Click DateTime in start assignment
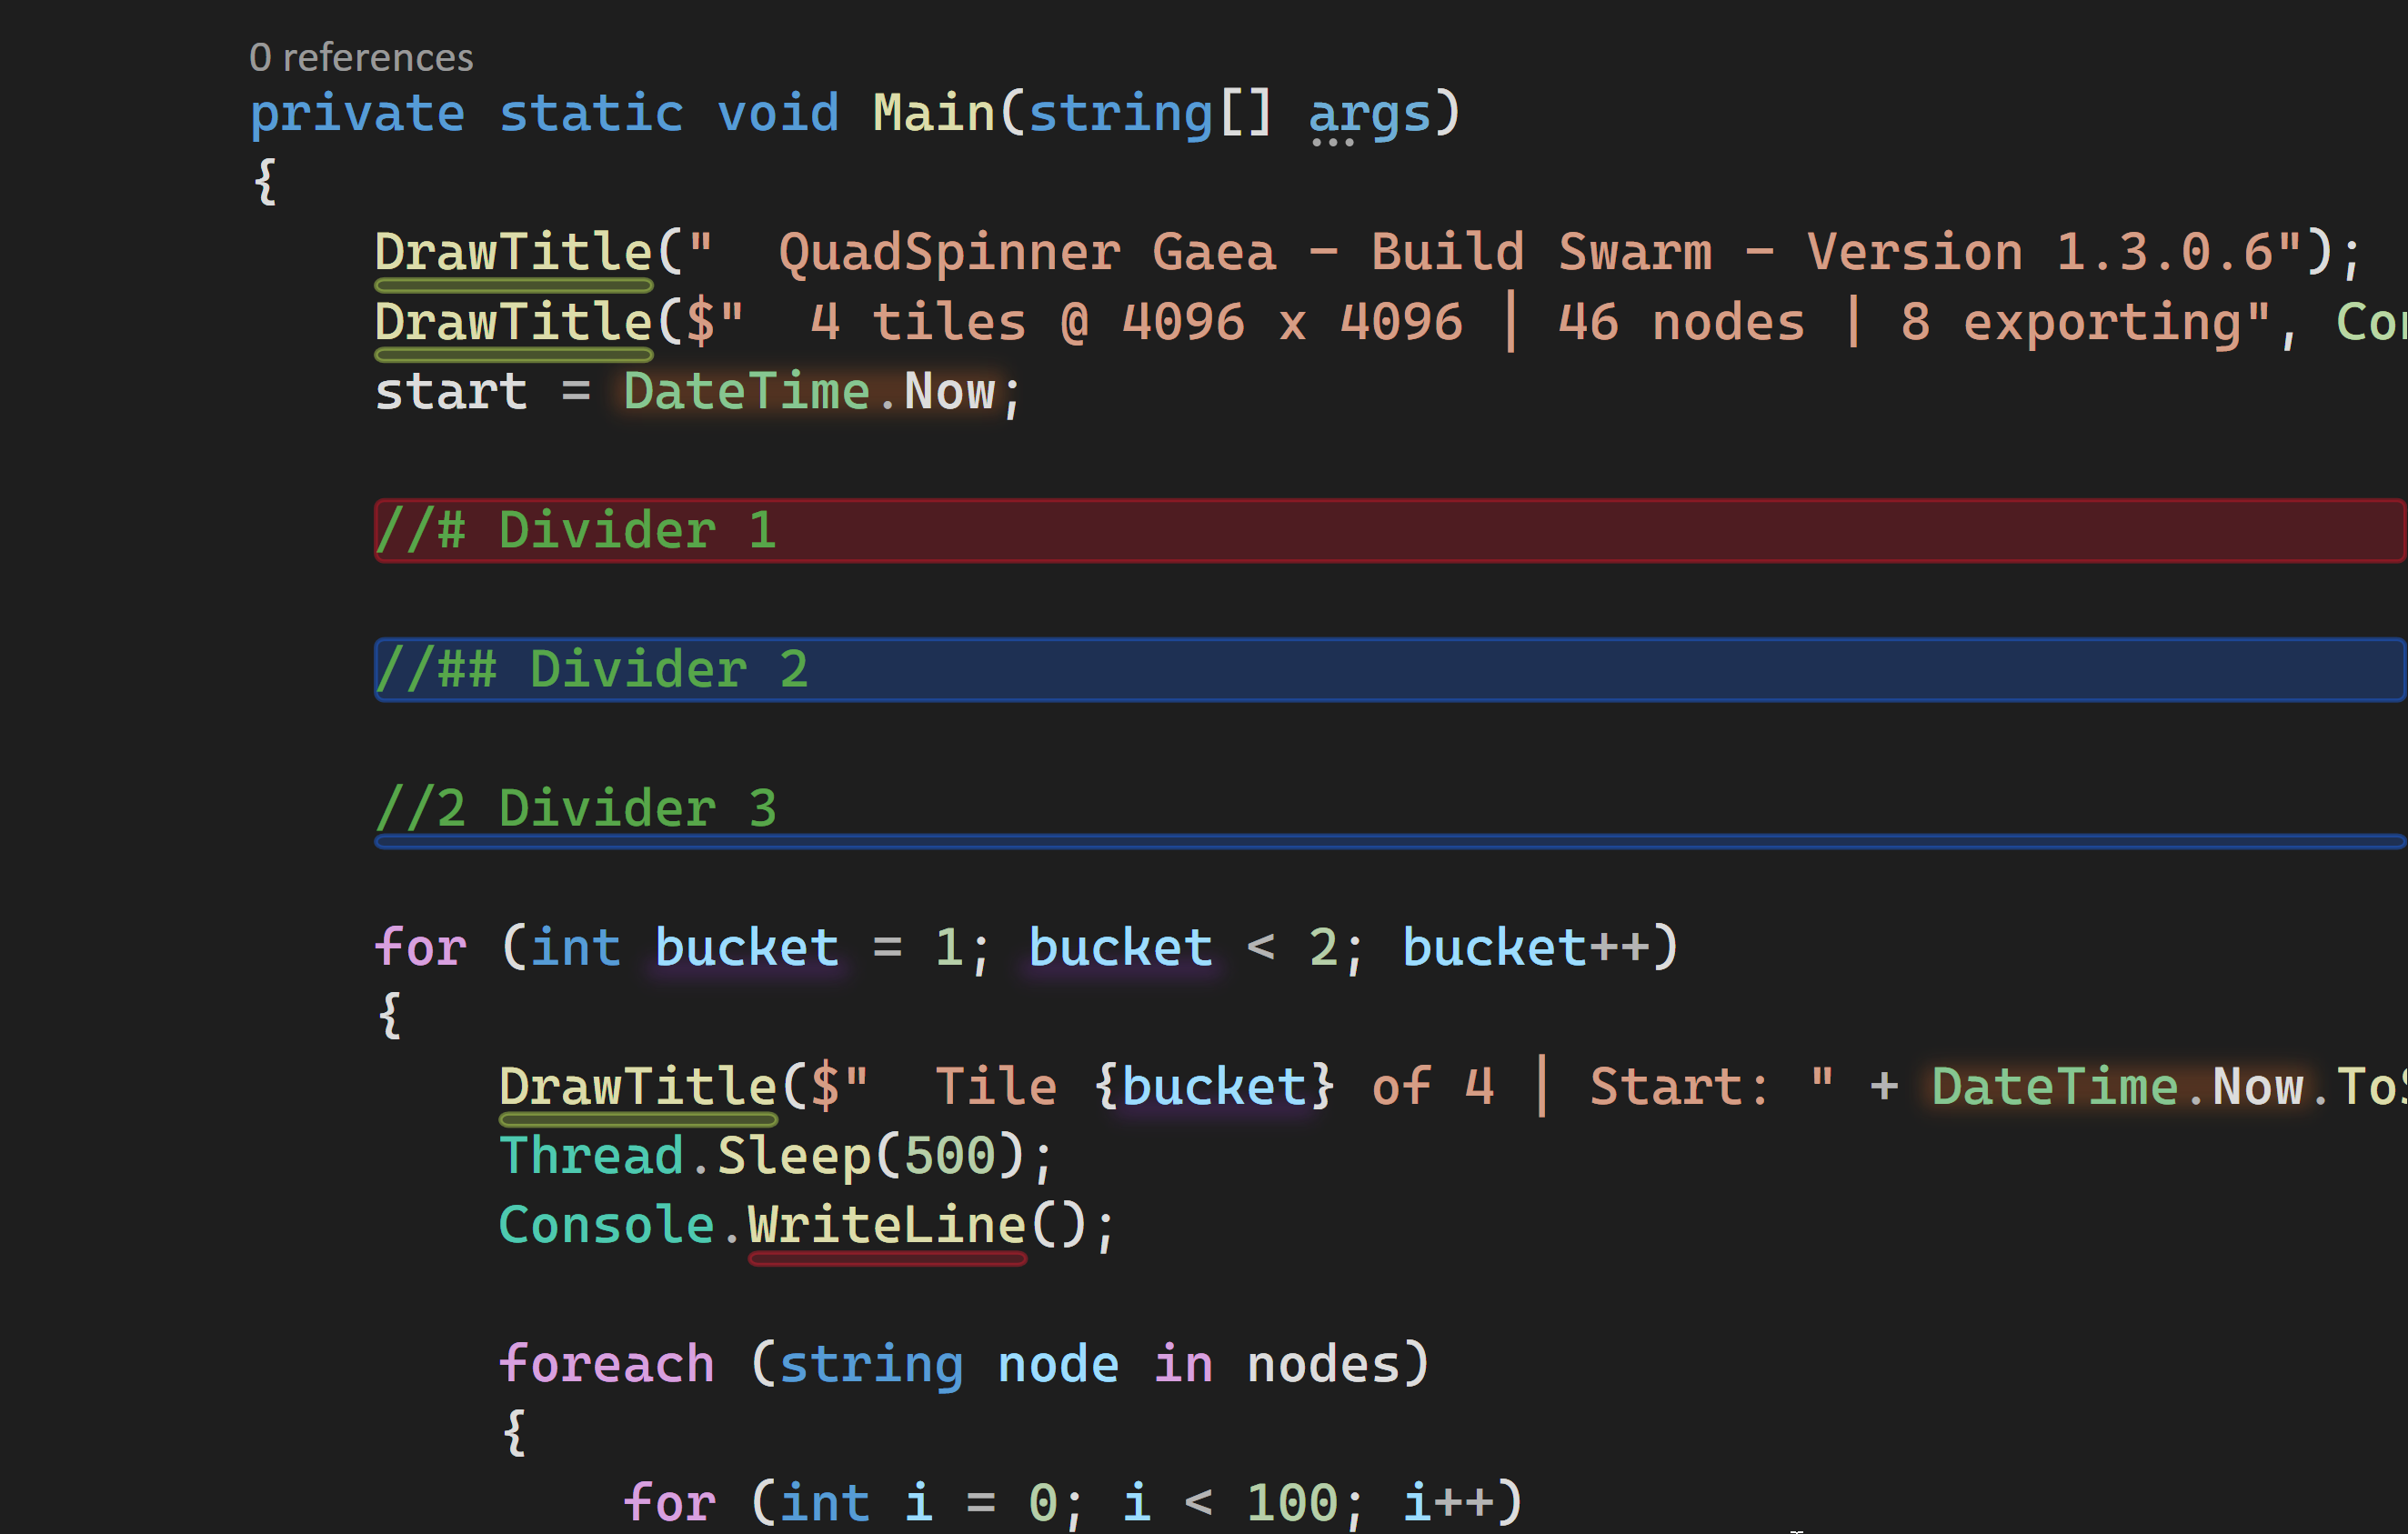The image size is (2408, 1534). (746, 391)
